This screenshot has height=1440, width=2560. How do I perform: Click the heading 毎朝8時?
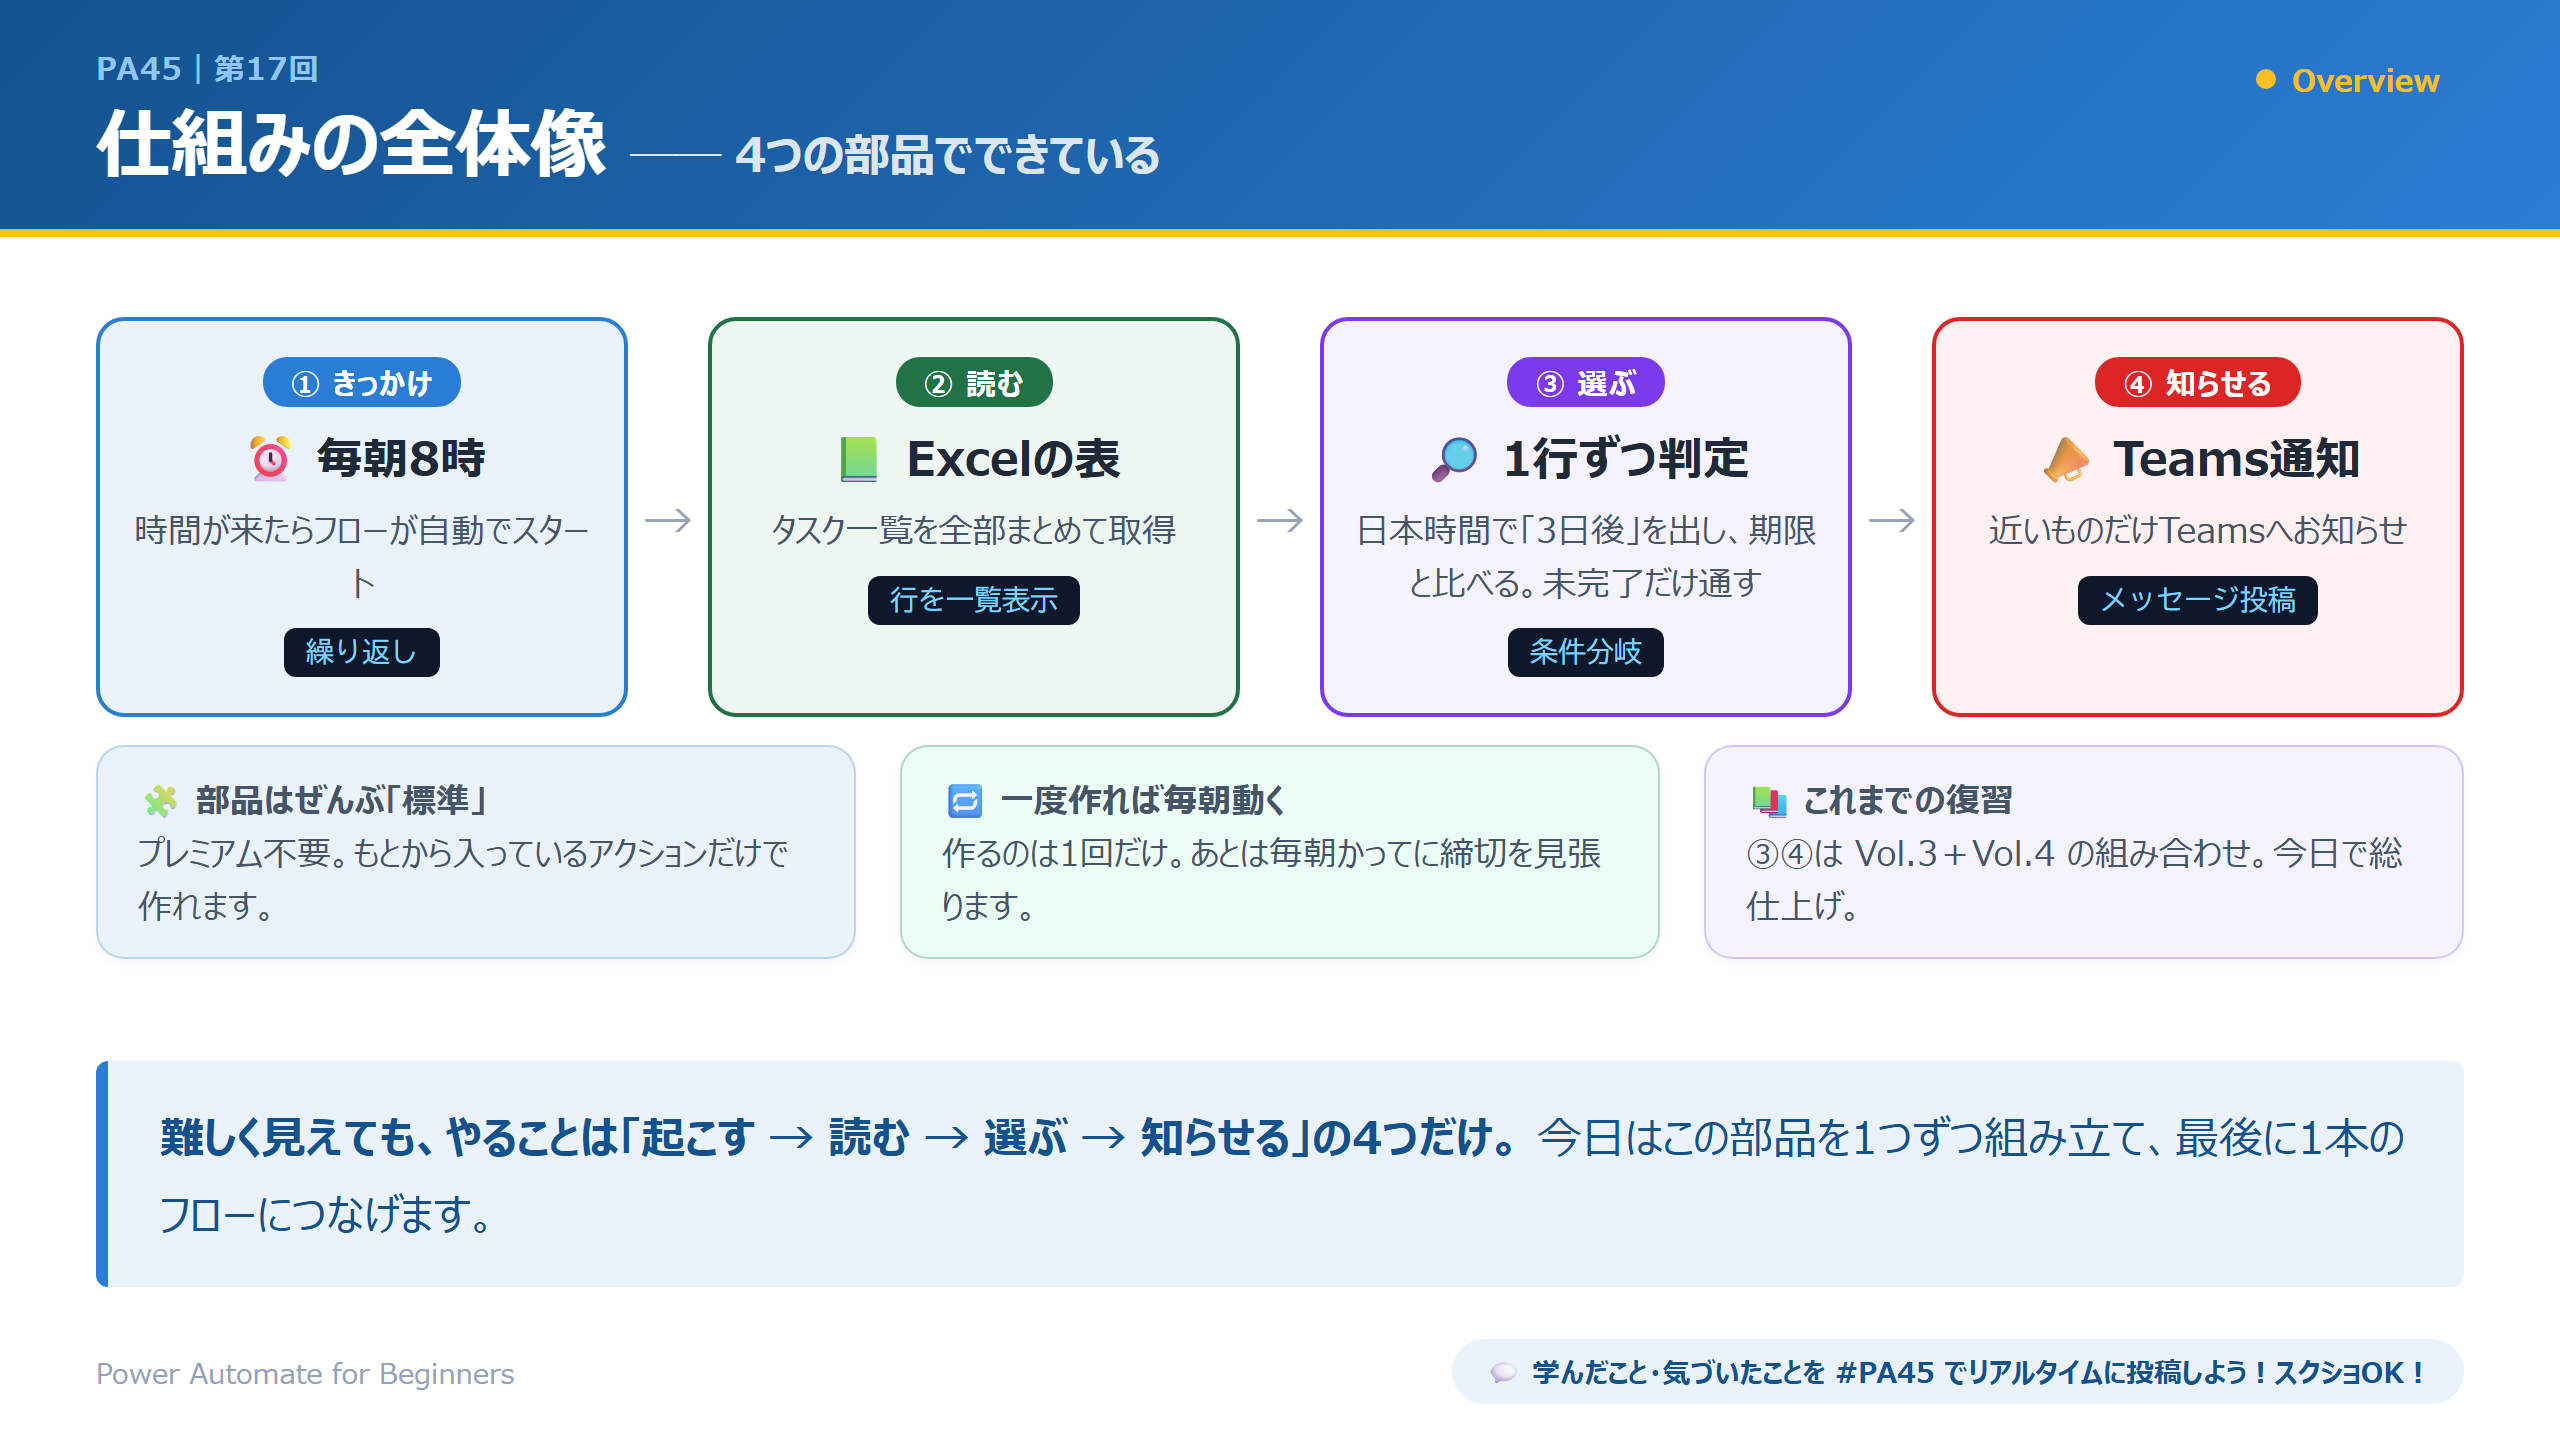coord(401,459)
